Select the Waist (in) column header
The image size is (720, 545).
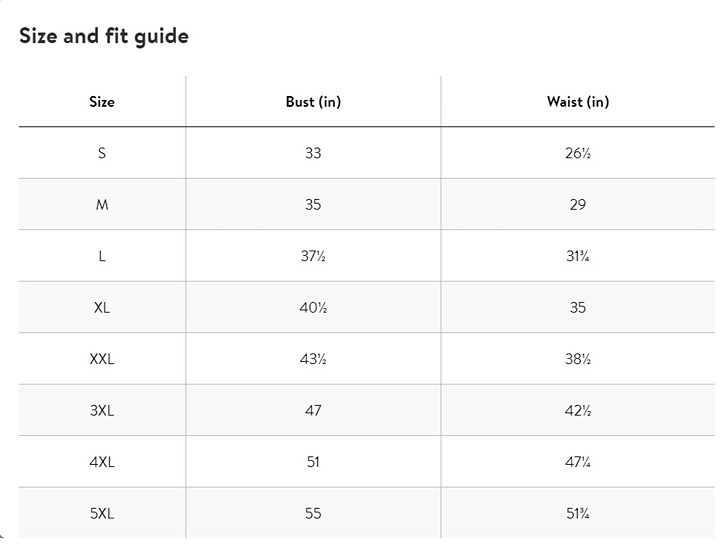pyautogui.click(x=578, y=101)
